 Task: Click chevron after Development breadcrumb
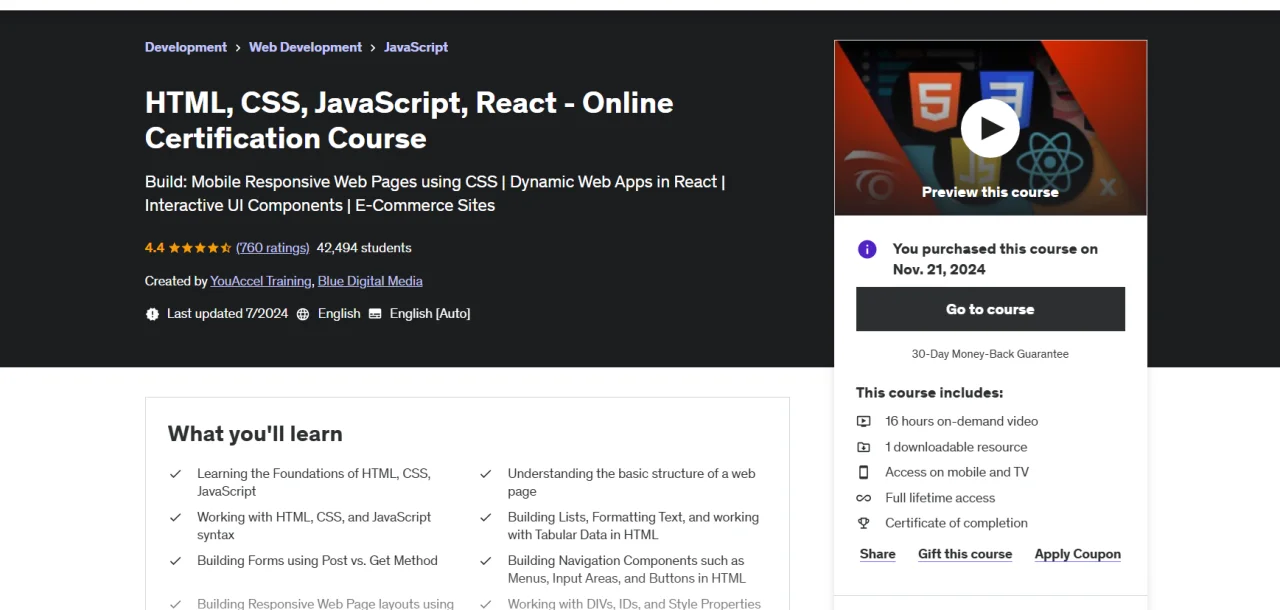(x=238, y=48)
